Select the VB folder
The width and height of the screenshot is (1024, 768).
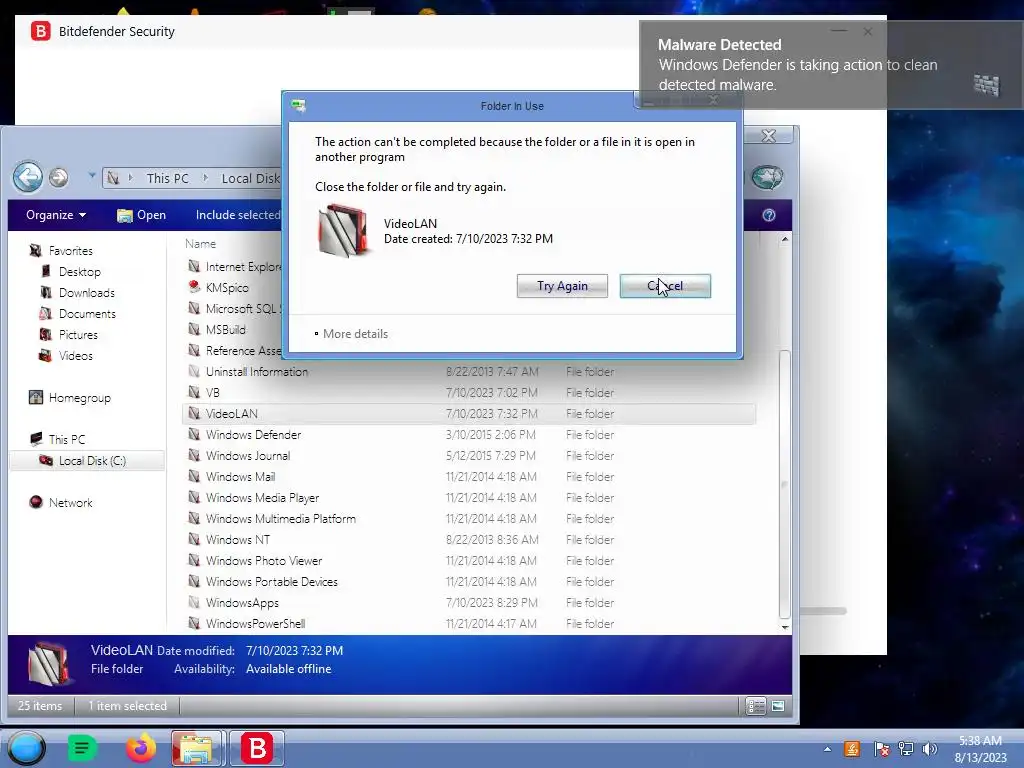(x=212, y=392)
